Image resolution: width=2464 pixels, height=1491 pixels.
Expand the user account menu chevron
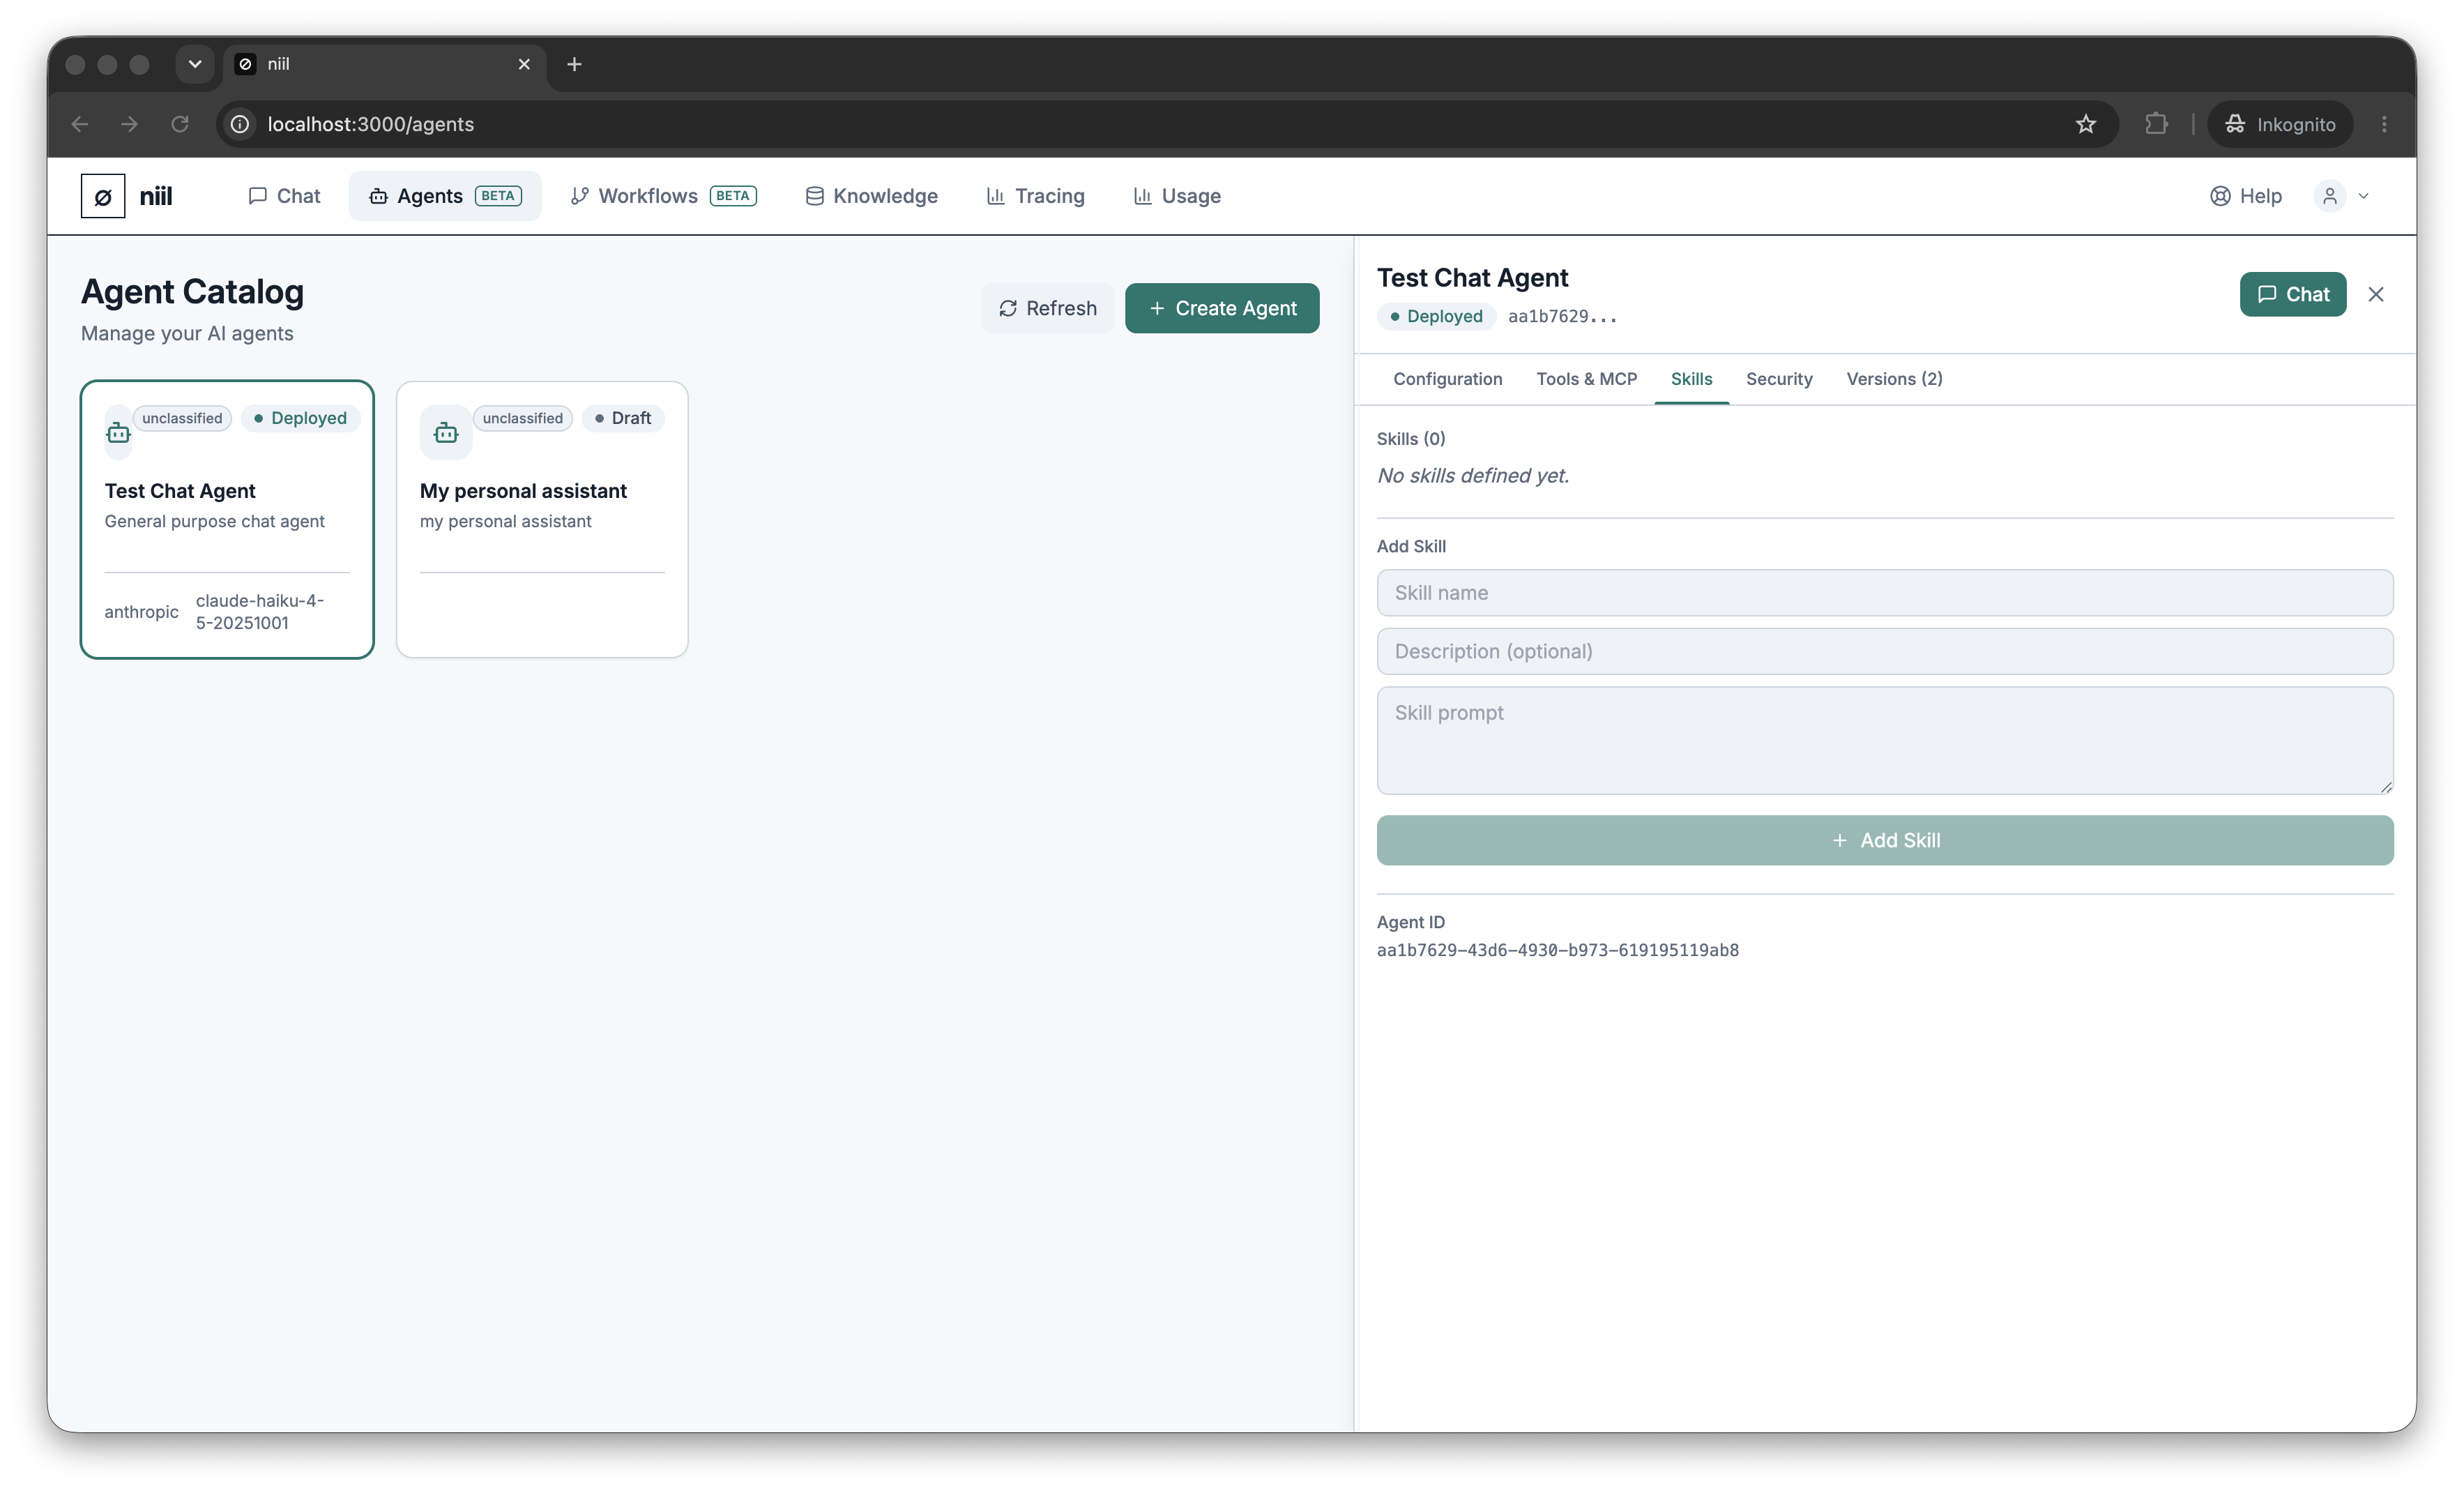coord(2364,196)
